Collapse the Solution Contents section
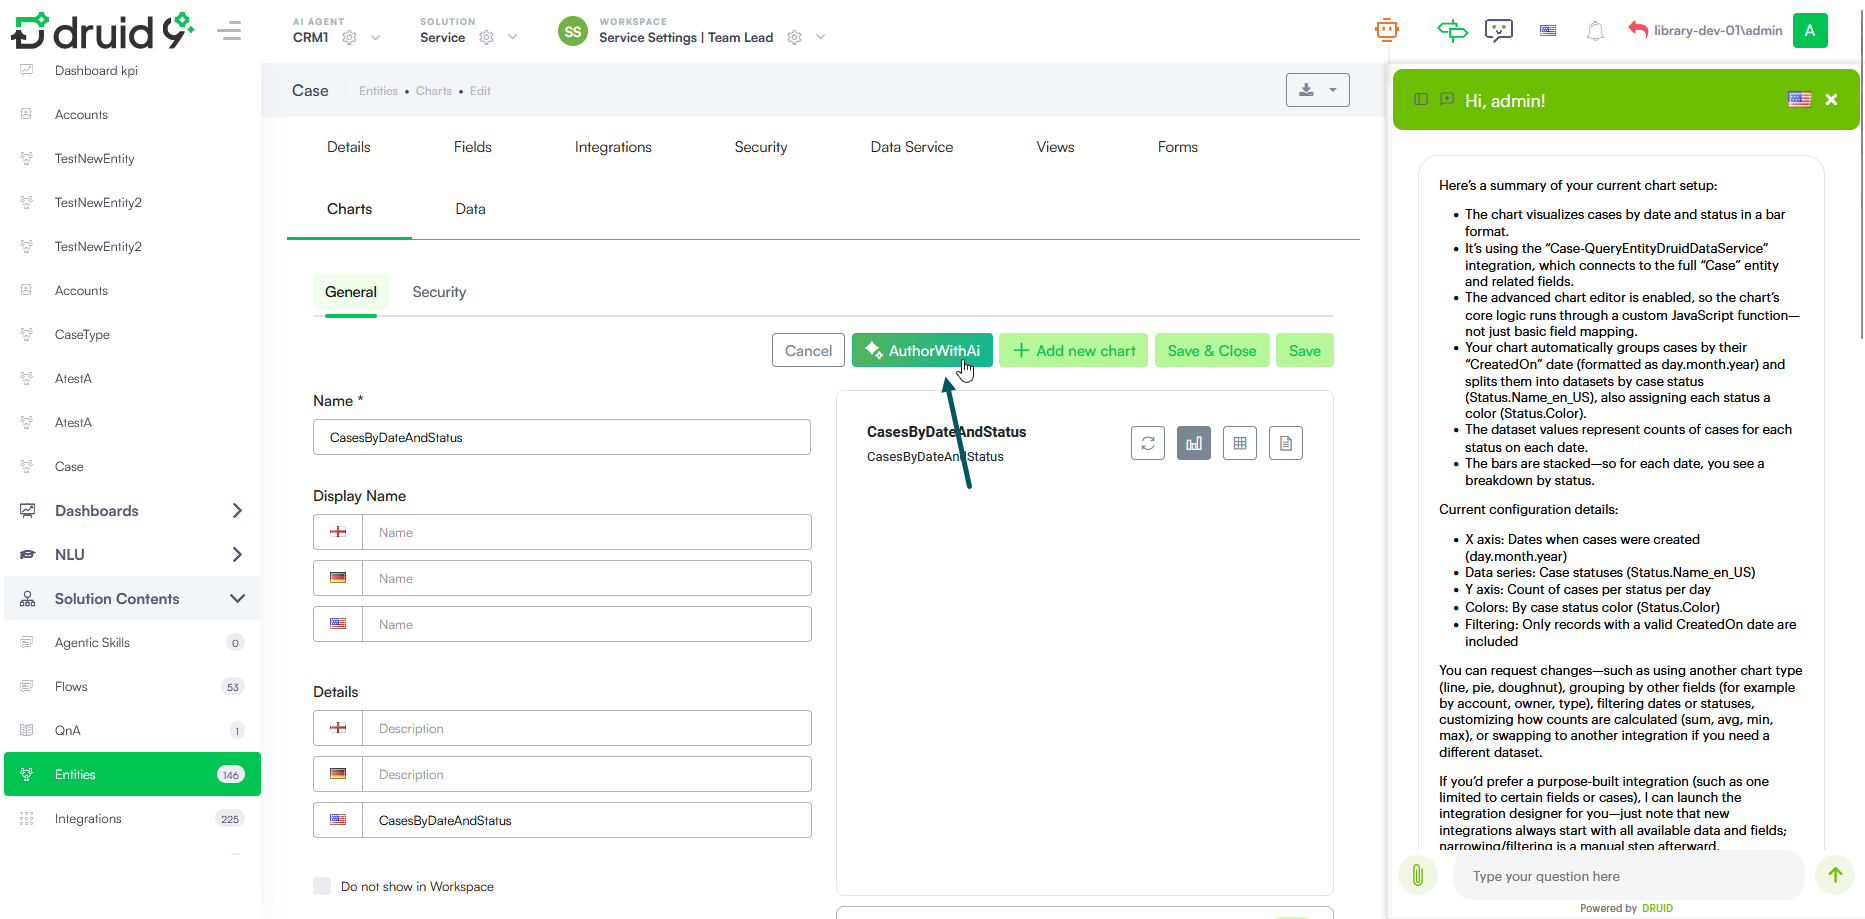 pyautogui.click(x=132, y=599)
